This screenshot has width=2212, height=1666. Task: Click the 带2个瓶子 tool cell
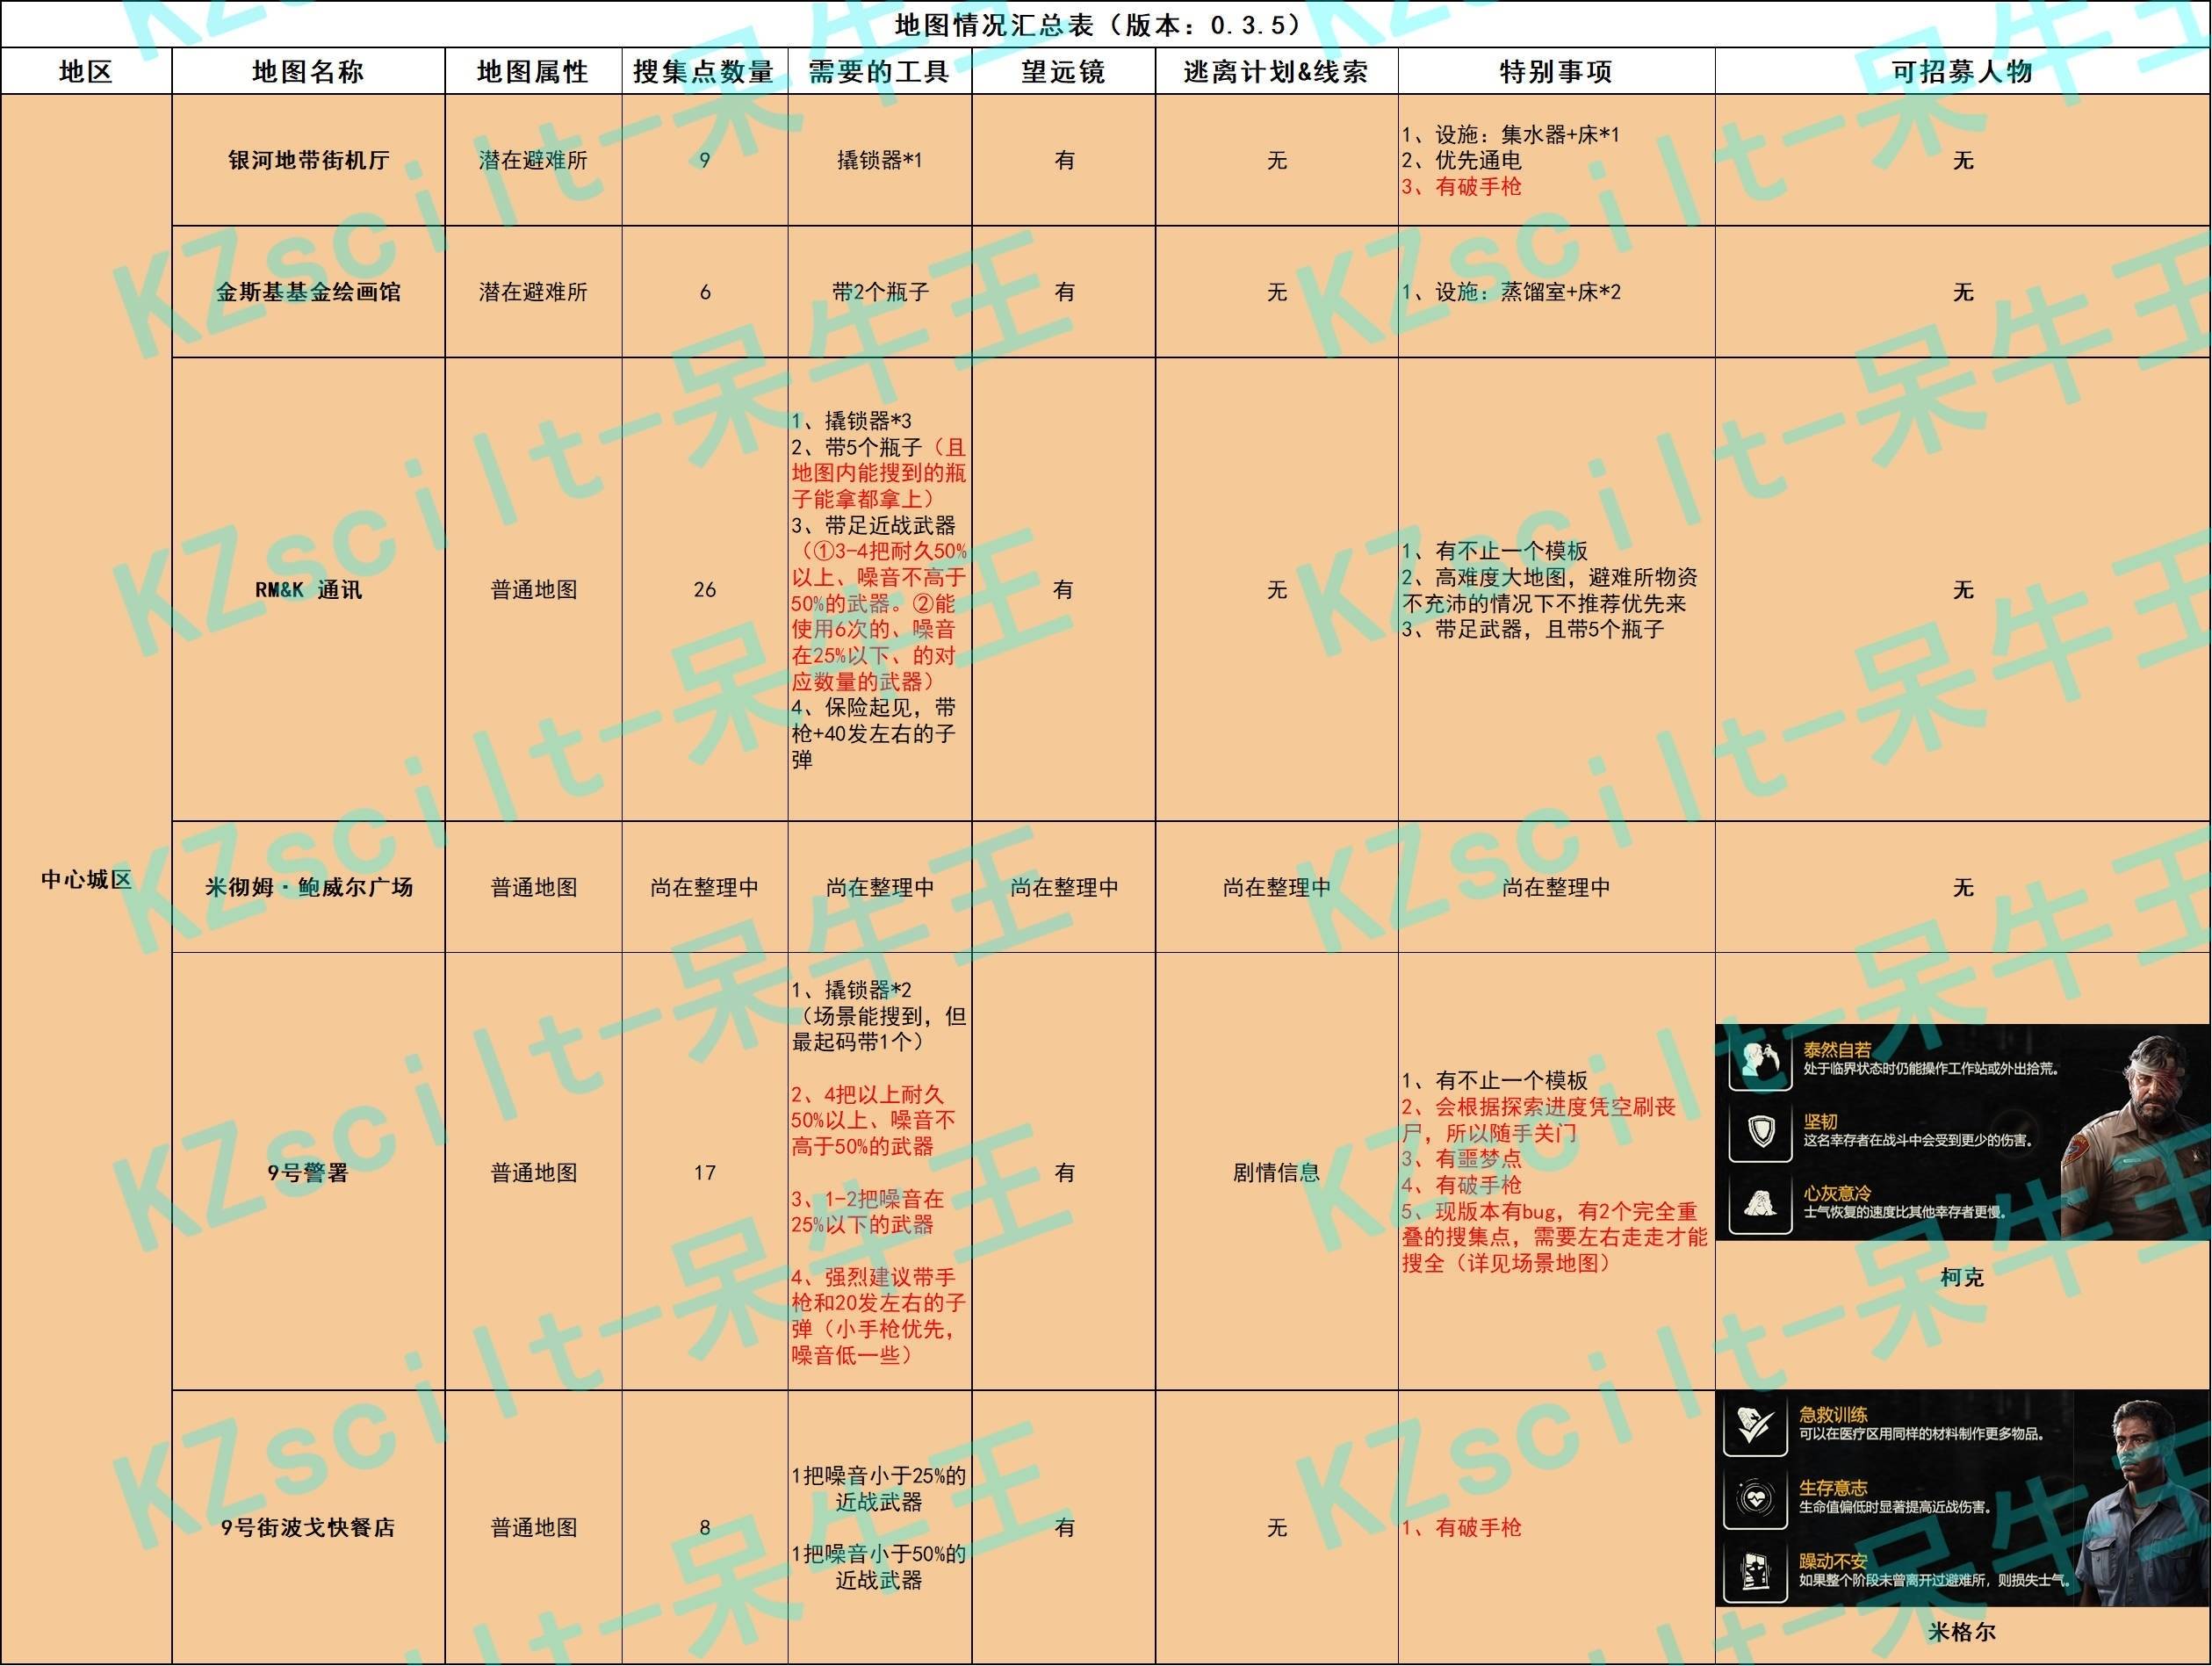point(880,292)
